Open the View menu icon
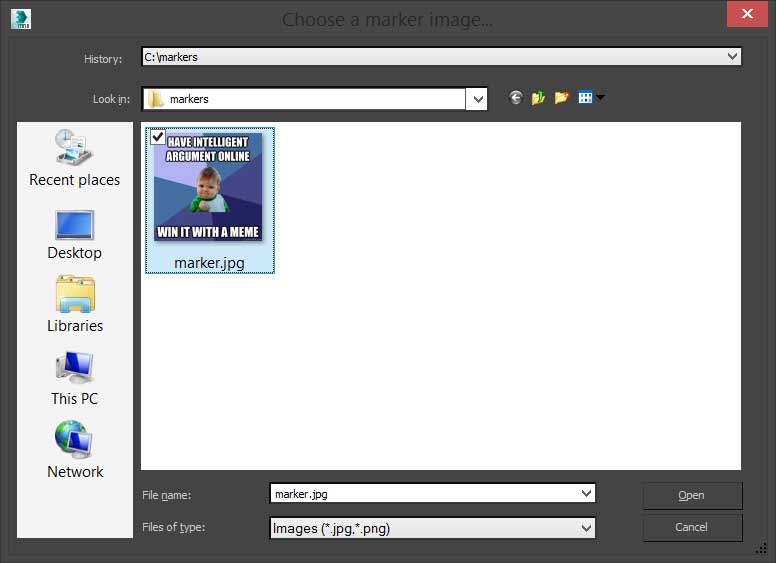776x563 pixels. point(591,97)
